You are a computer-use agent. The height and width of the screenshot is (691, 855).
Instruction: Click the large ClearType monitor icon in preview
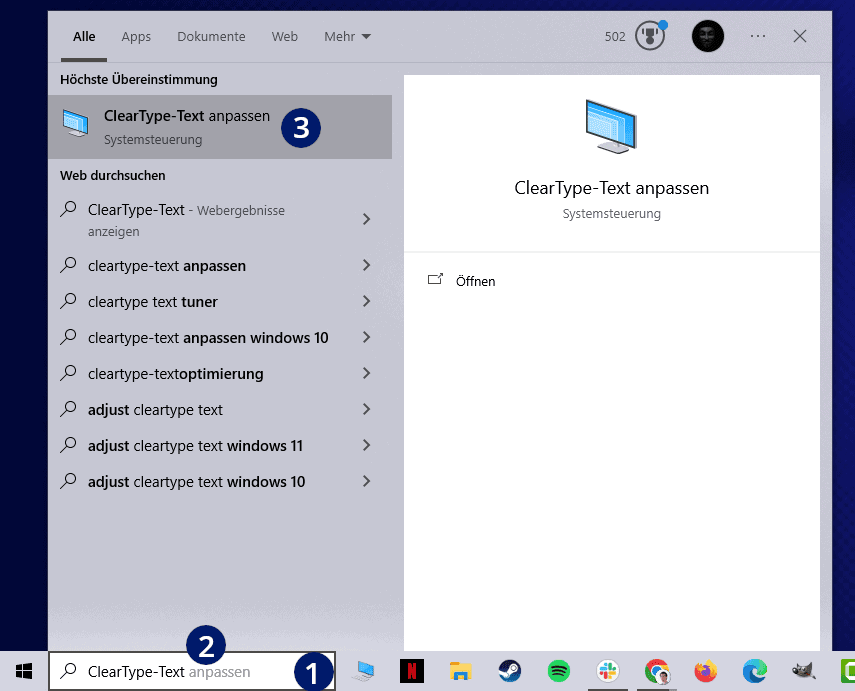pos(611,127)
